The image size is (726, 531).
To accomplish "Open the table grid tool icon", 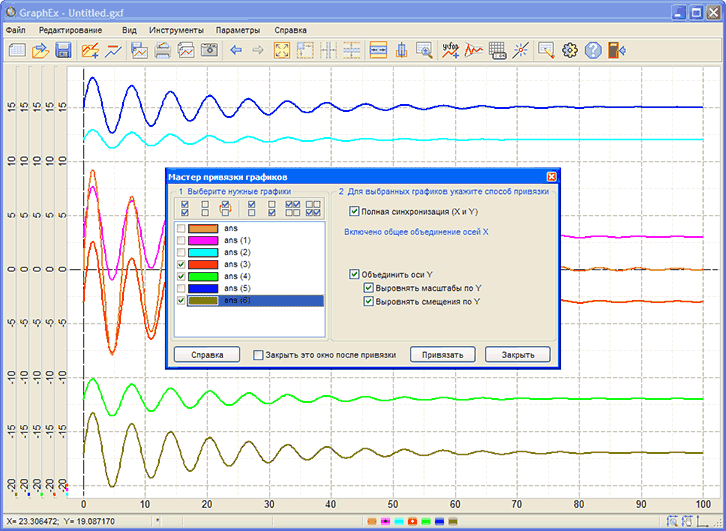I will [x=497, y=50].
